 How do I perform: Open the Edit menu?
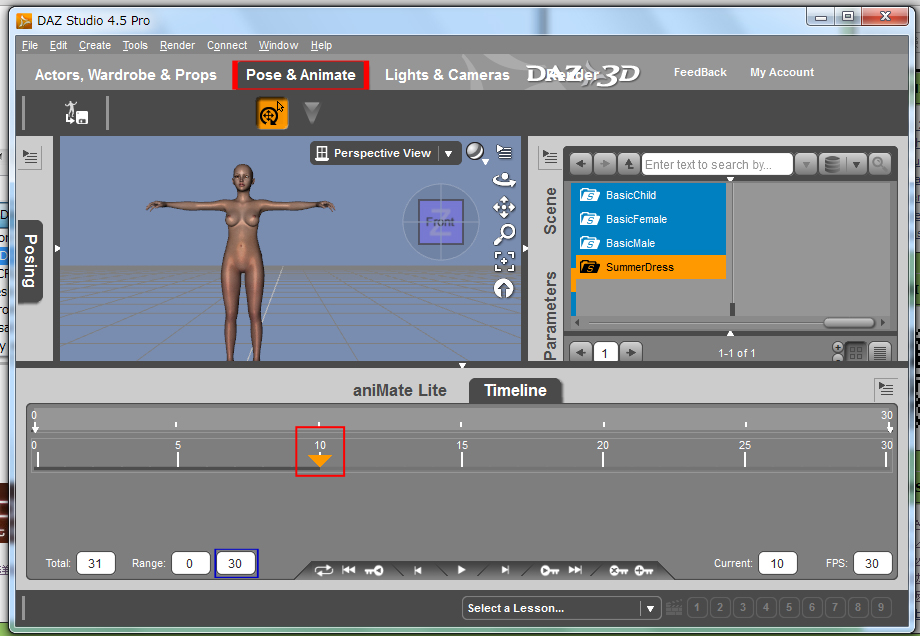58,45
